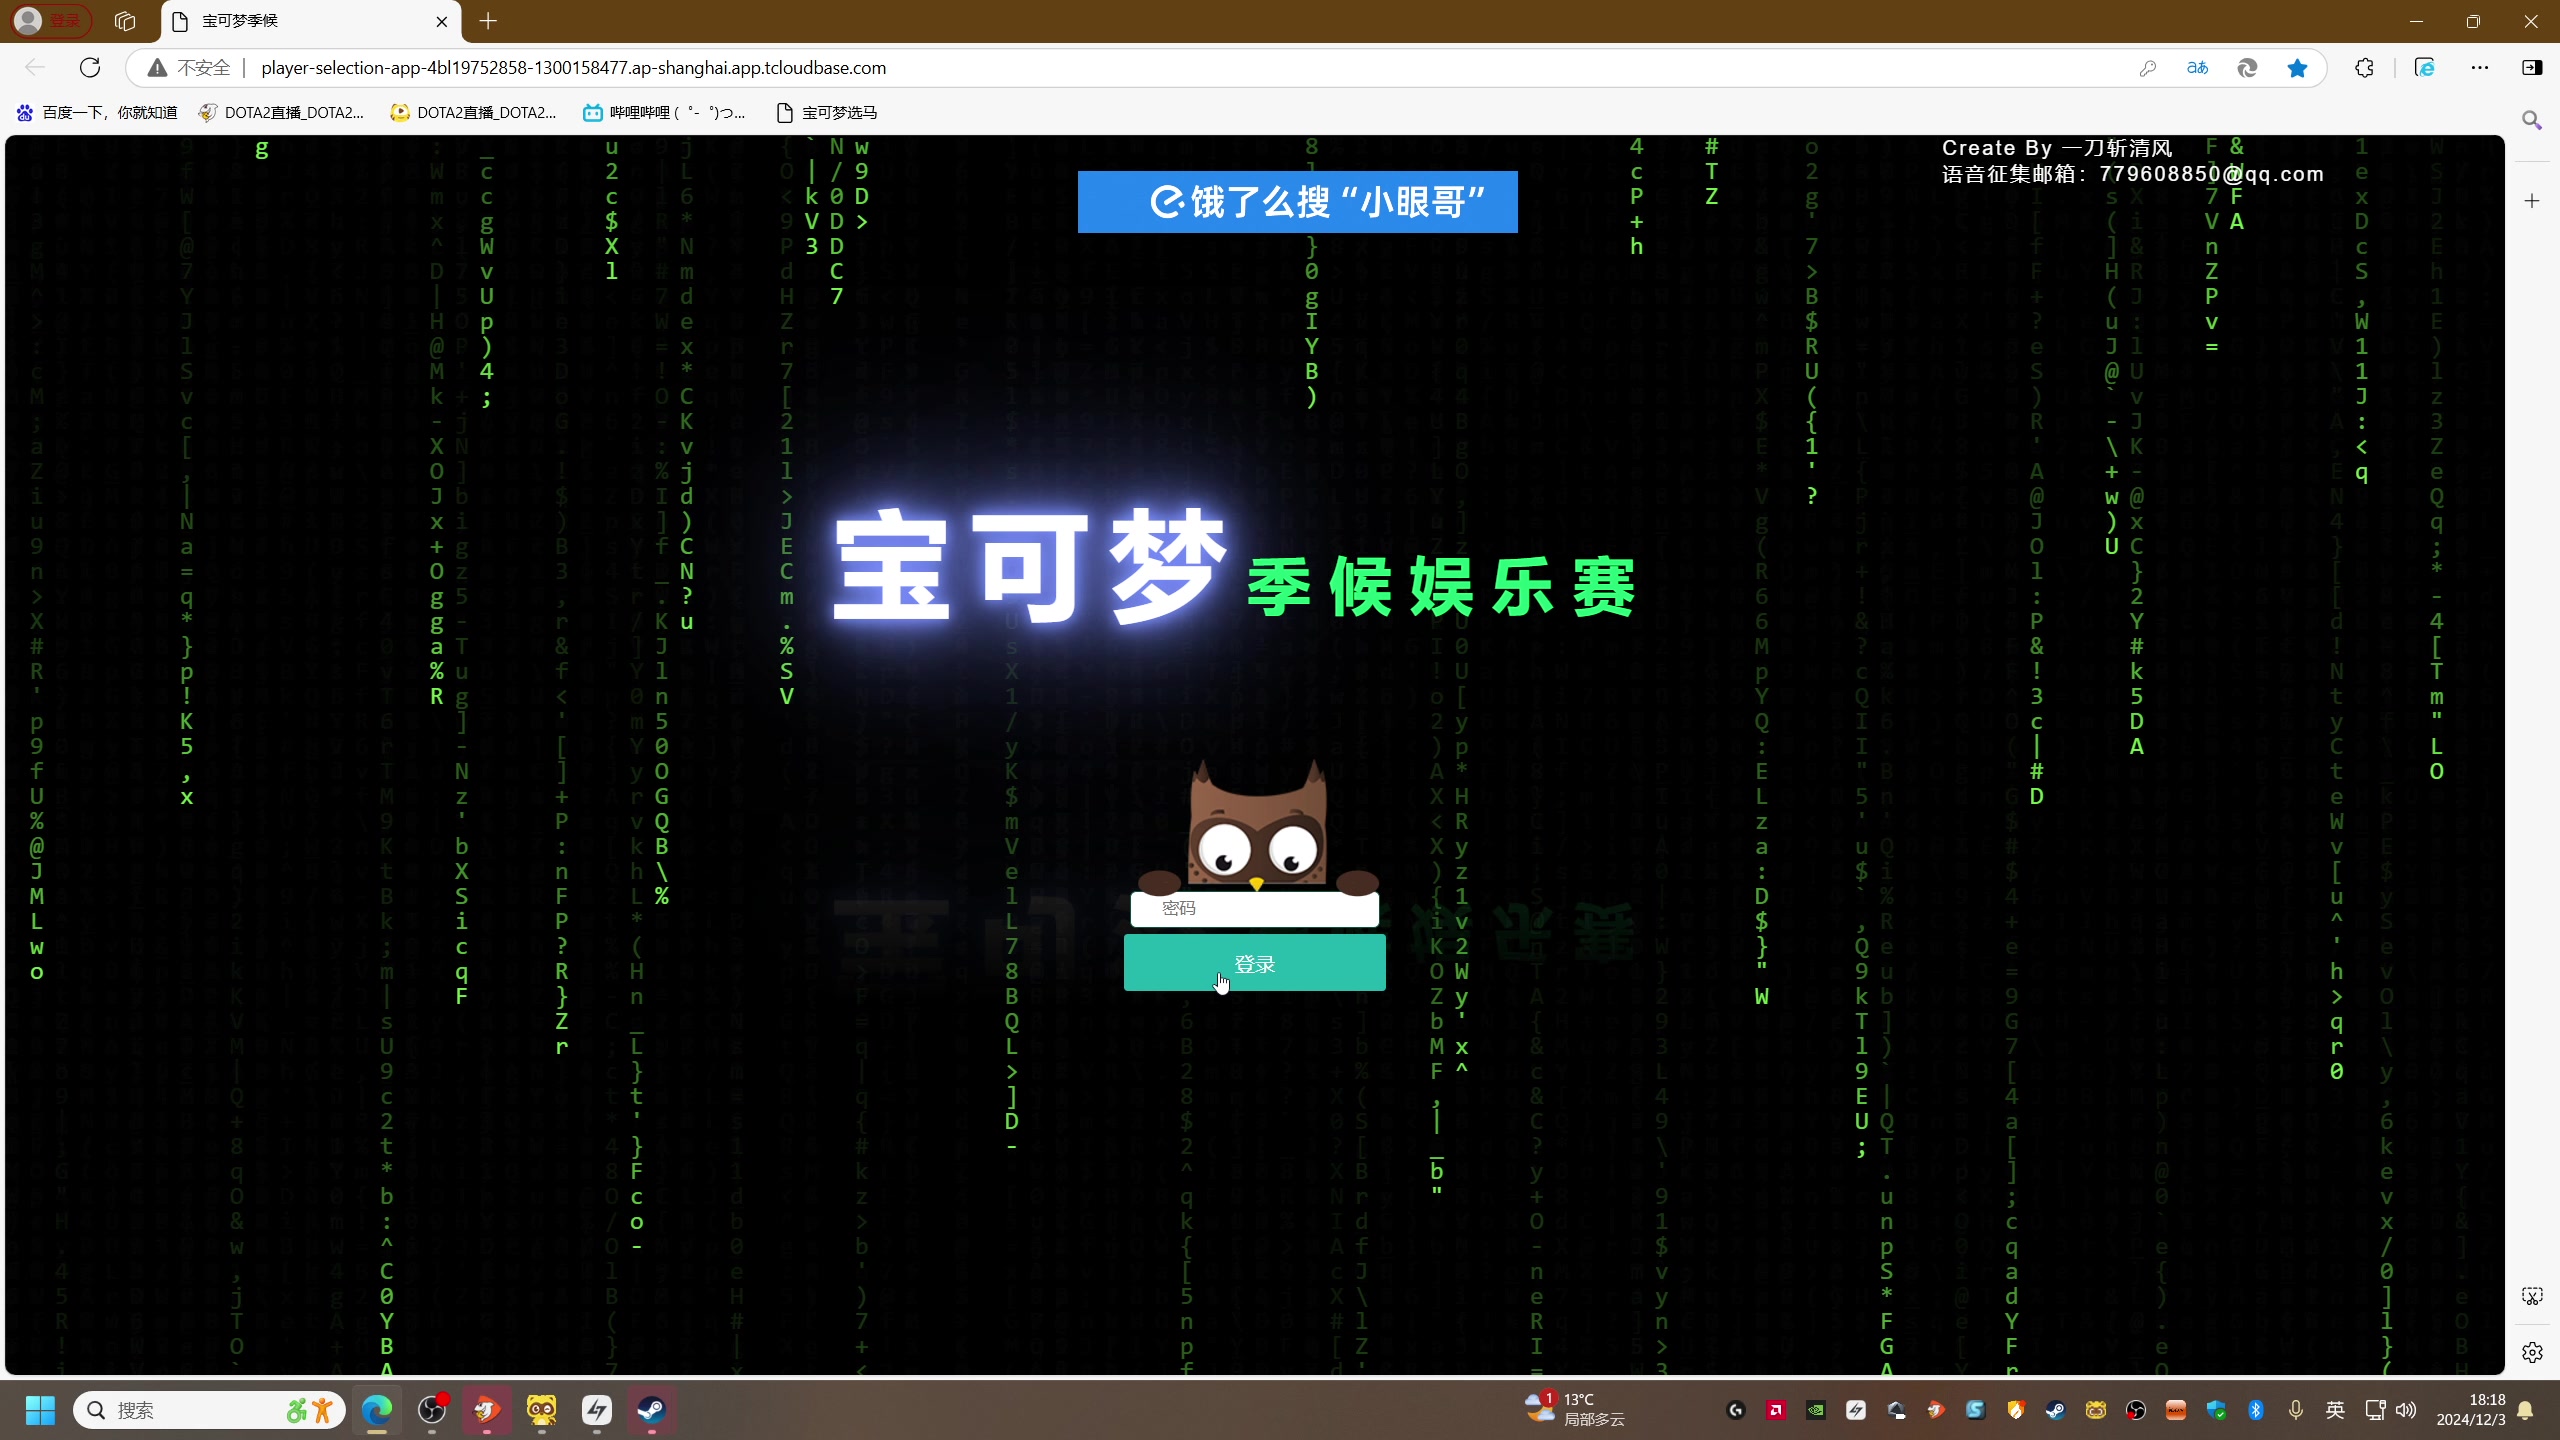This screenshot has height=1440, width=2560.
Task: Click the Create By 一刀斩清风 credit text
Action: point(2057,148)
